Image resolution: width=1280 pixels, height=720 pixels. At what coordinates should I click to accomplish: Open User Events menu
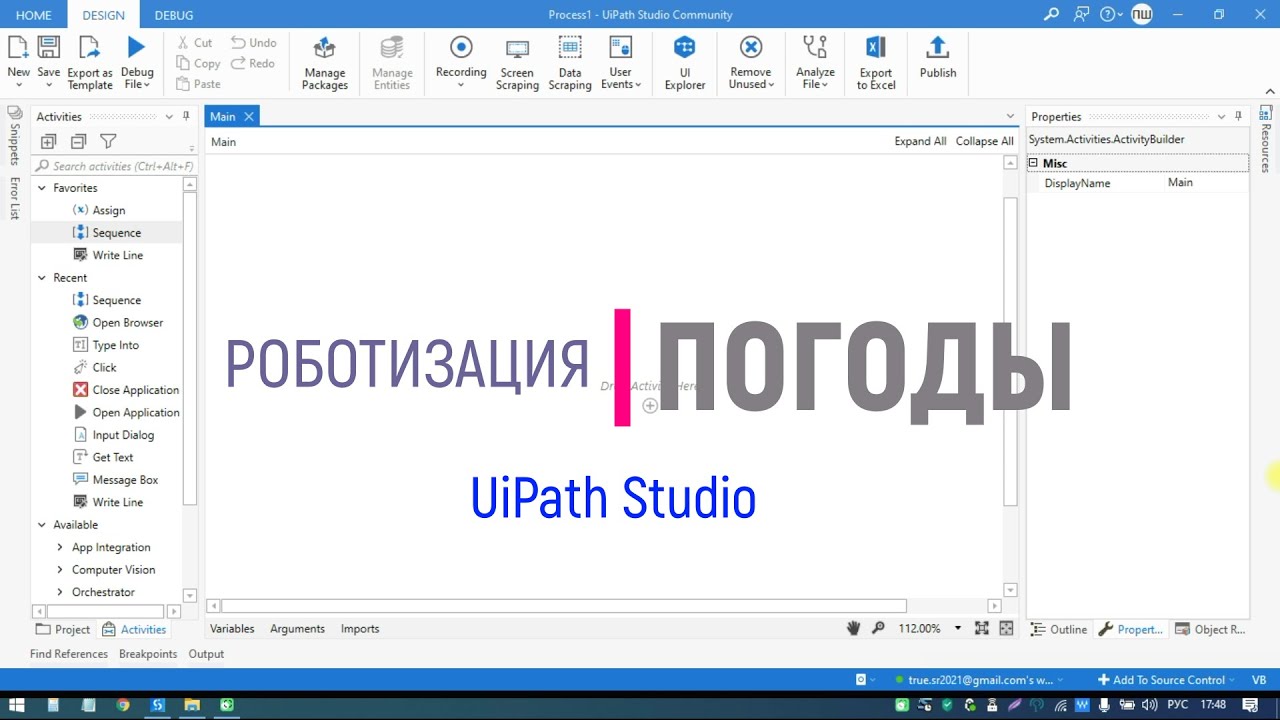tap(621, 63)
